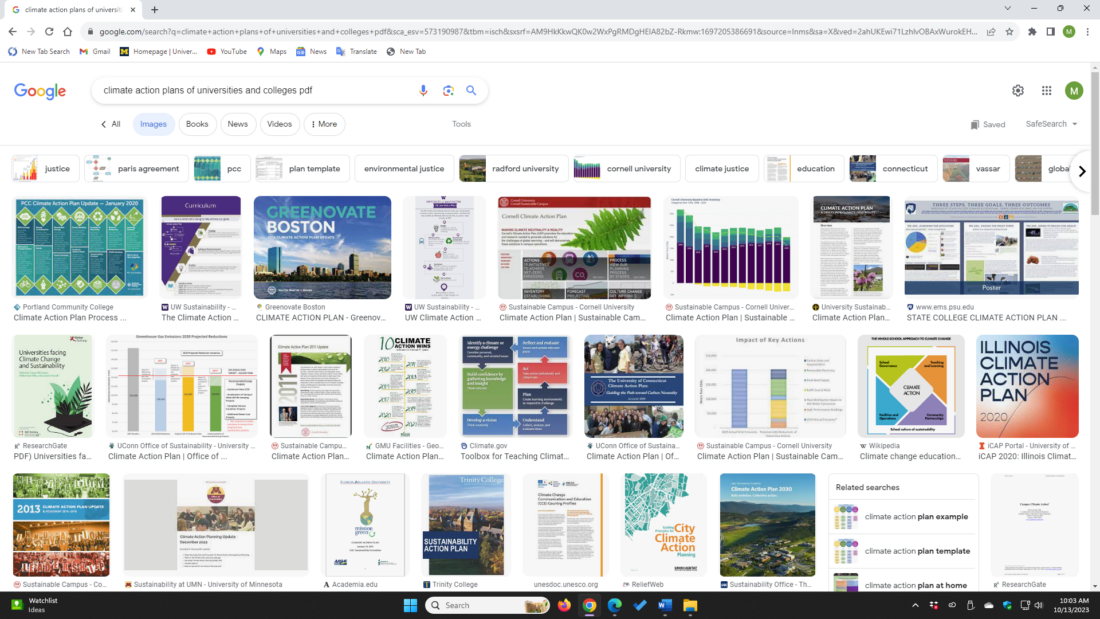This screenshot has height=619, width=1100.
Task: Switch to the Videos tab
Action: [279, 124]
